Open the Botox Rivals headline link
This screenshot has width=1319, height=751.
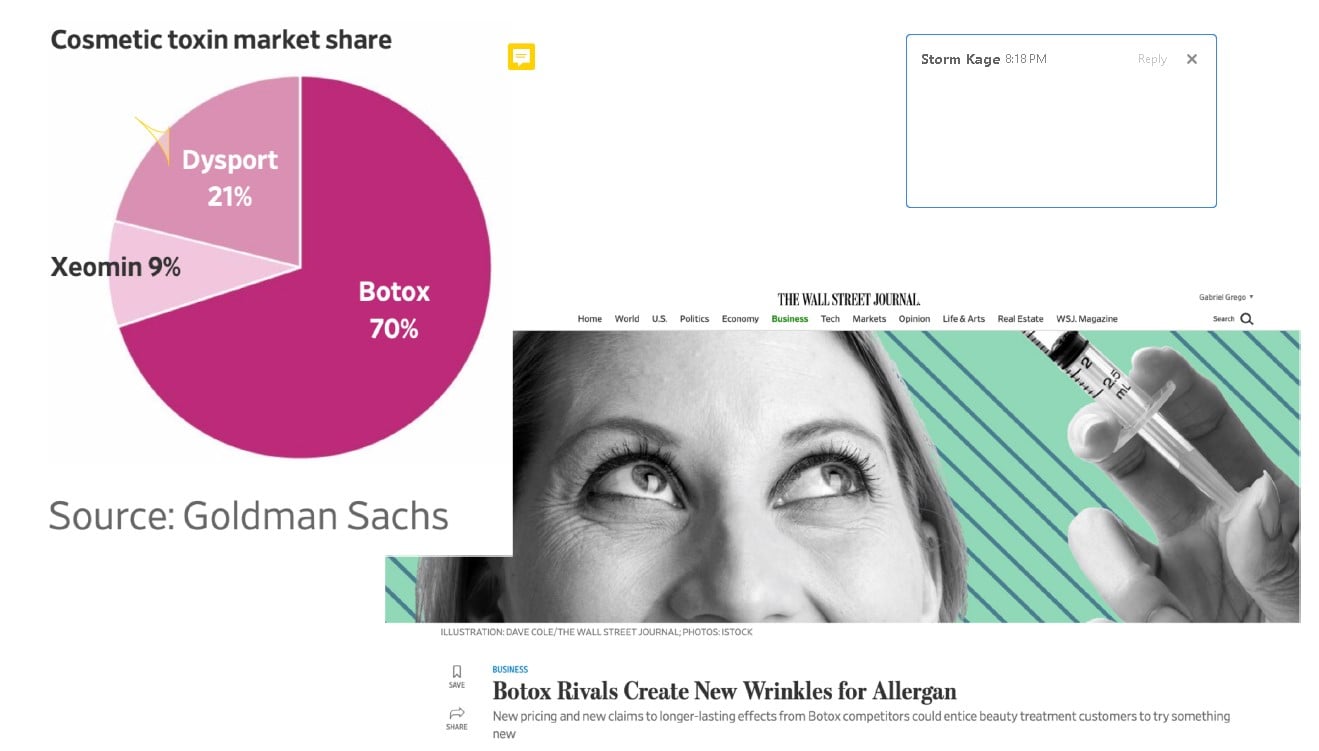724,691
